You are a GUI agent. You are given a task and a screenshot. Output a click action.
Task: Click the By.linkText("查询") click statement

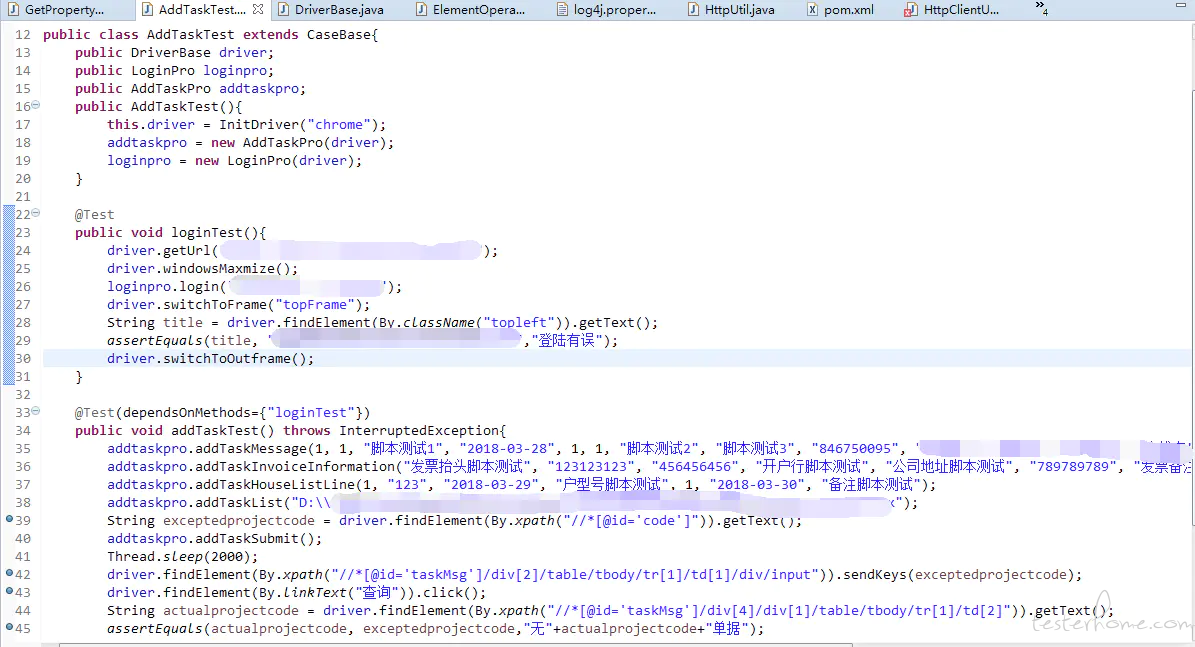296,593
